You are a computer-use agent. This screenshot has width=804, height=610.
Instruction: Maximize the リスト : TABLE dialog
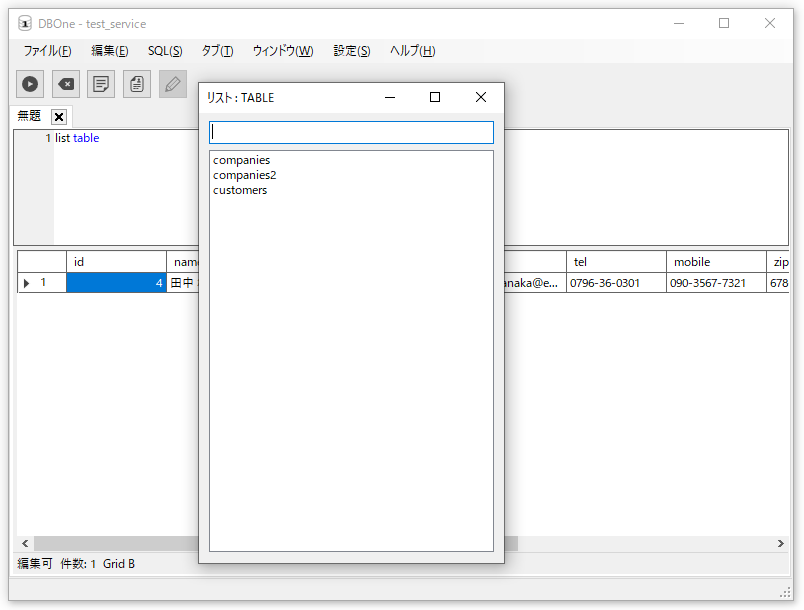(x=435, y=97)
